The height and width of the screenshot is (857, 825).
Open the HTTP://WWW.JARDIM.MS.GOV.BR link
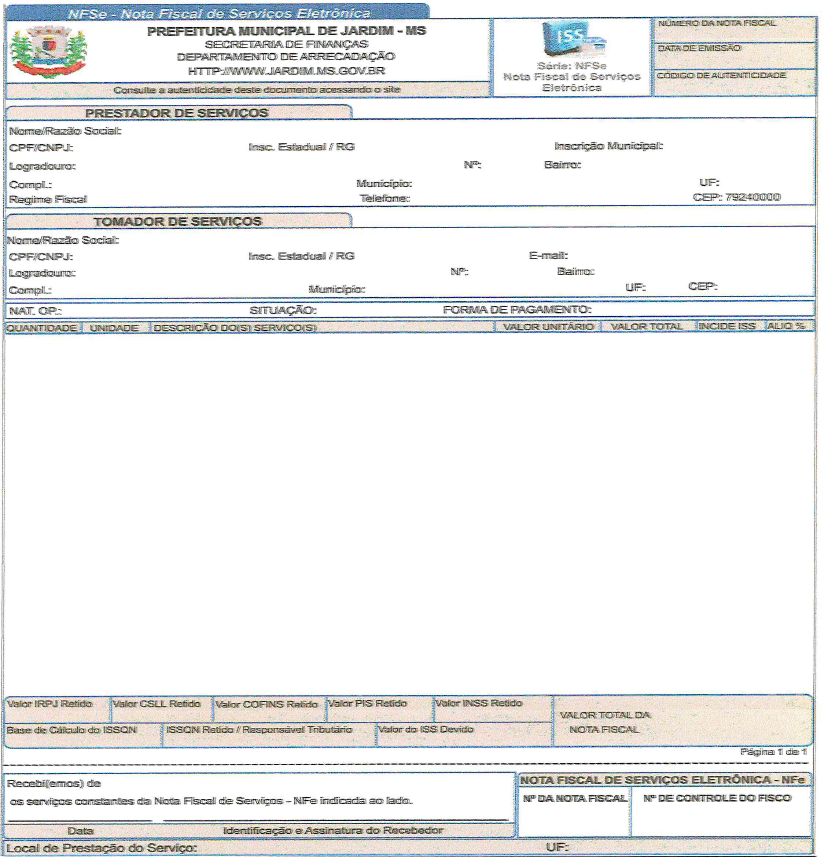[x=286, y=71]
